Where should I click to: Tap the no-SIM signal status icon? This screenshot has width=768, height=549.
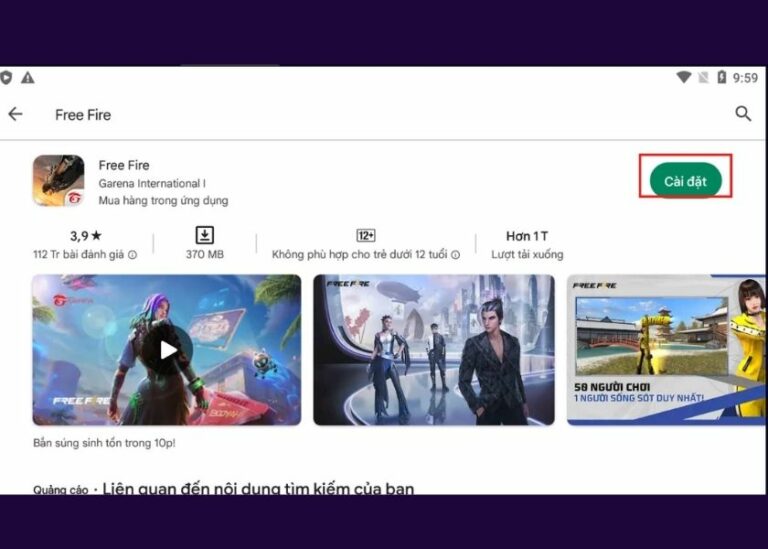tap(703, 77)
